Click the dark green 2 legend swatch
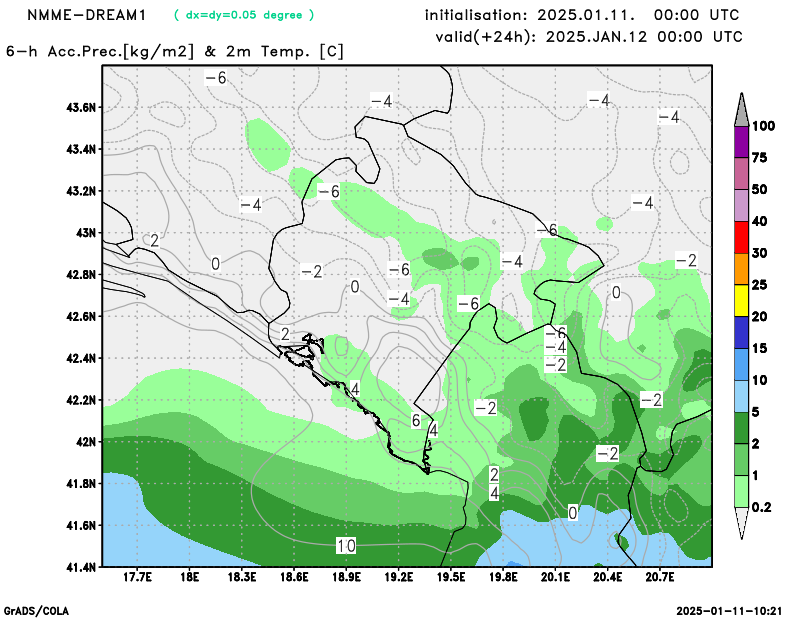Viewport: 800px width, 618px height. coord(741,428)
